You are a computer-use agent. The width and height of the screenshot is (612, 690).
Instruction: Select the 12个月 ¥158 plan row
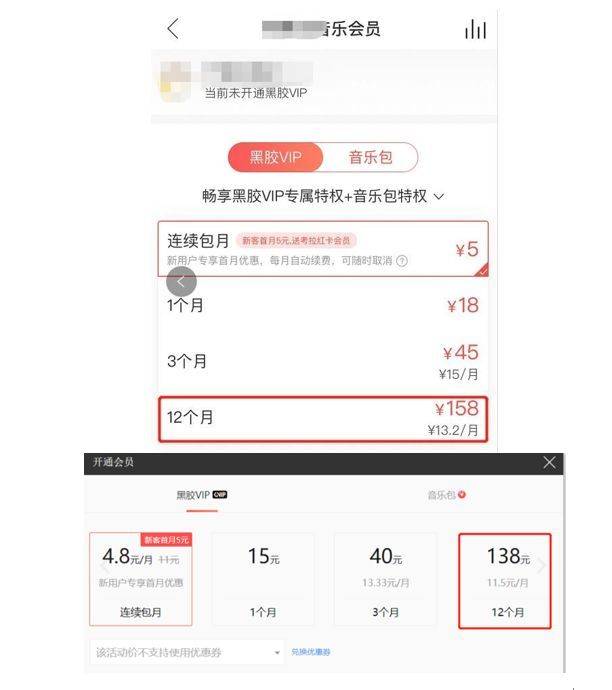tap(323, 419)
